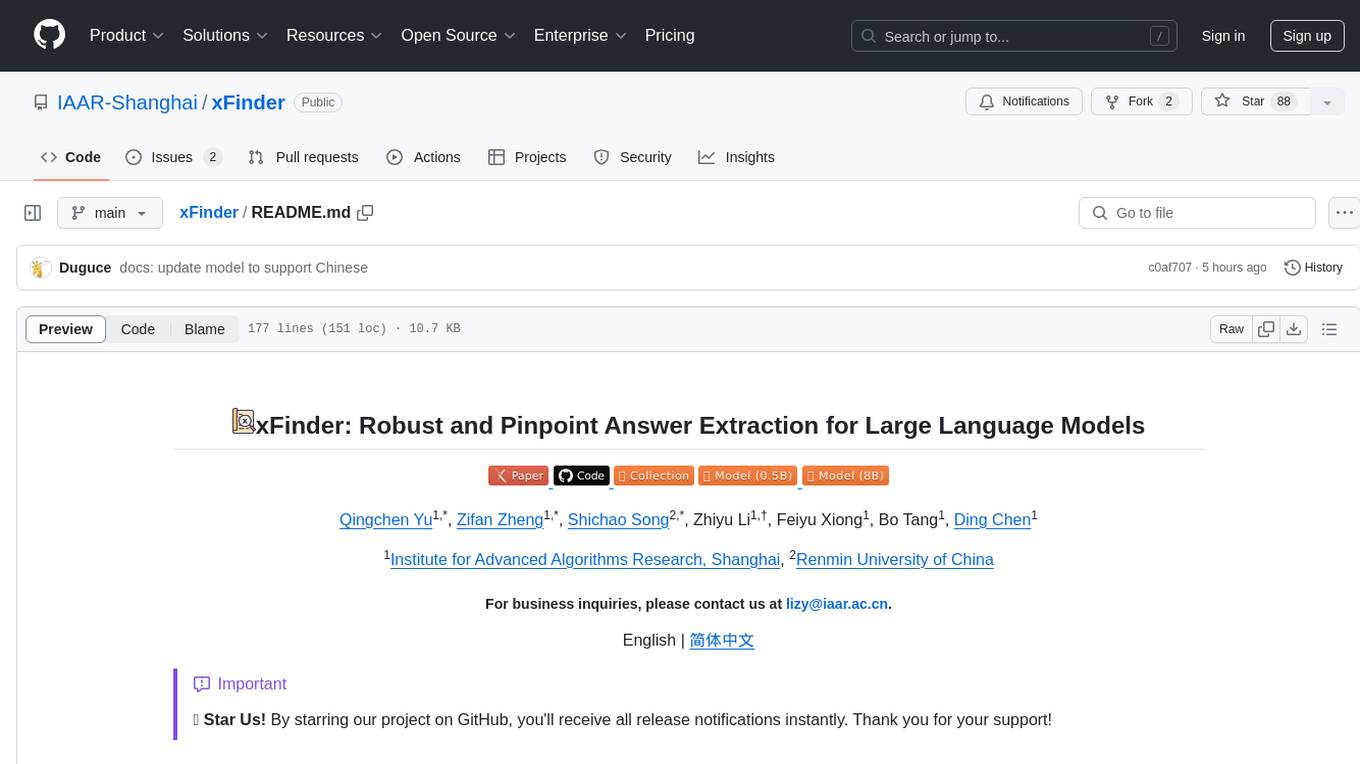1360x764 pixels.
Task: Open the GitHub Code badge
Action: click(582, 476)
